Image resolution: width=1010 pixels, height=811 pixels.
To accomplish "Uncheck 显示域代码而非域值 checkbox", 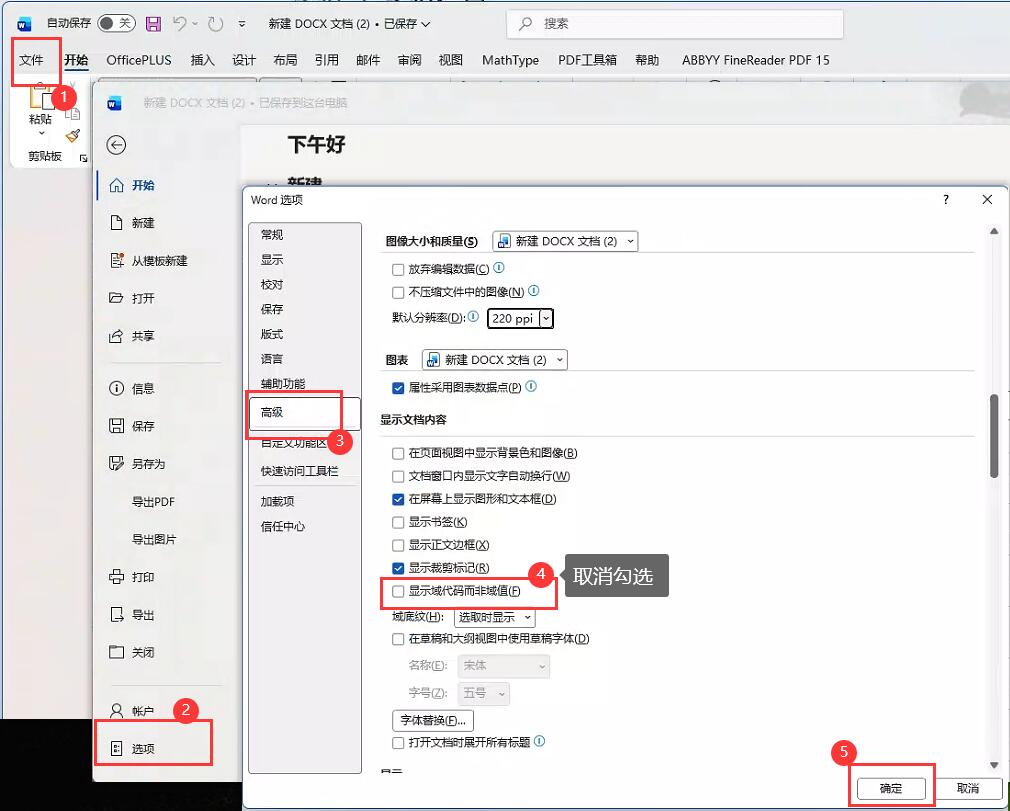I will coord(399,591).
